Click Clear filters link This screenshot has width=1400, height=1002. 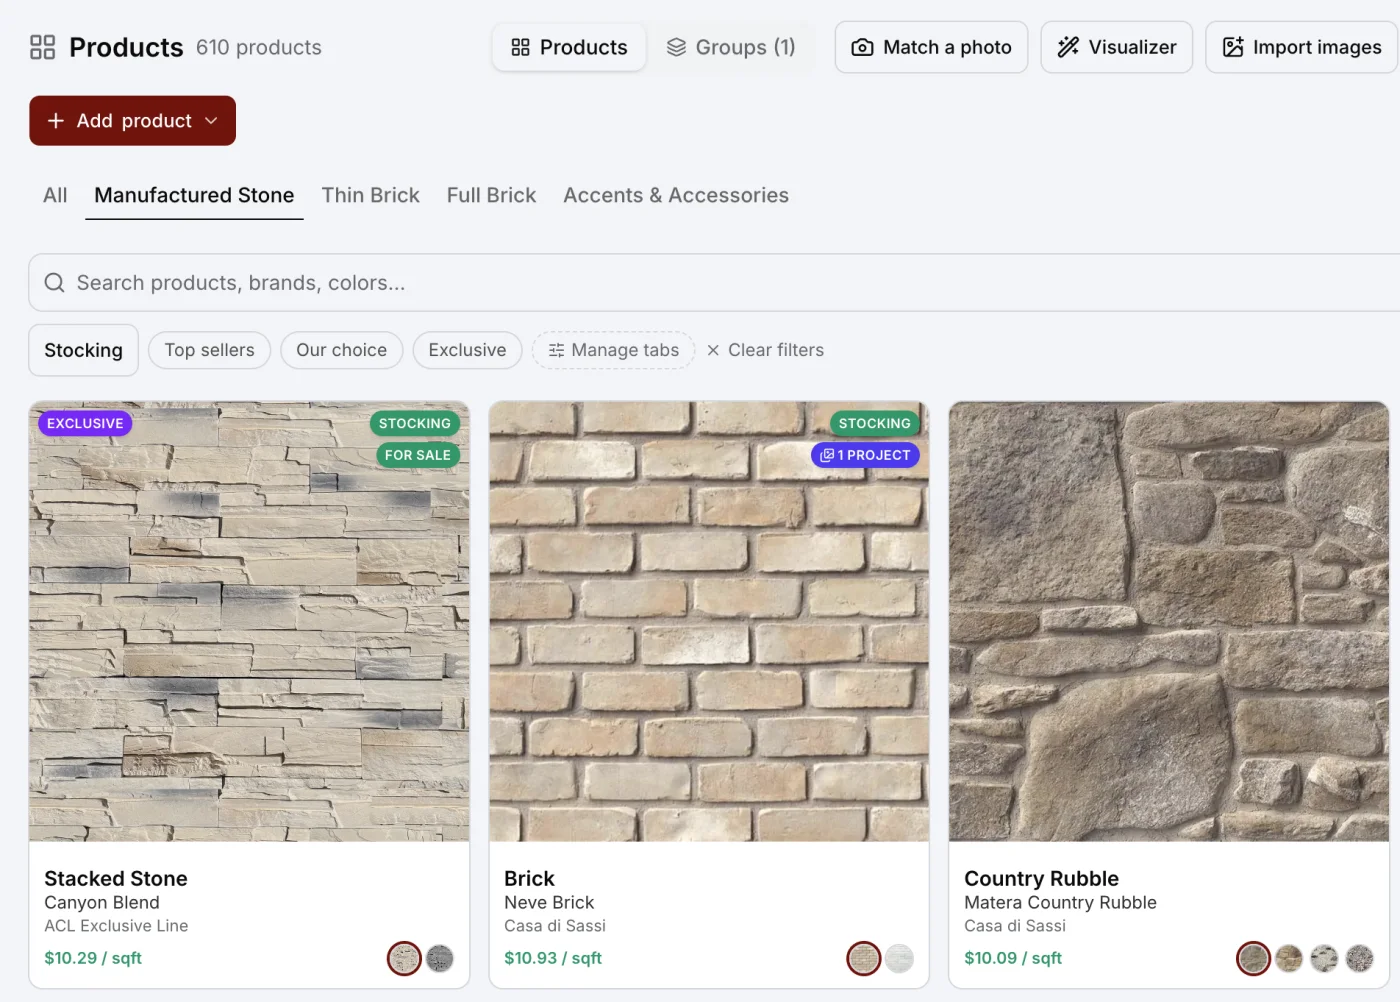pyautogui.click(x=765, y=350)
